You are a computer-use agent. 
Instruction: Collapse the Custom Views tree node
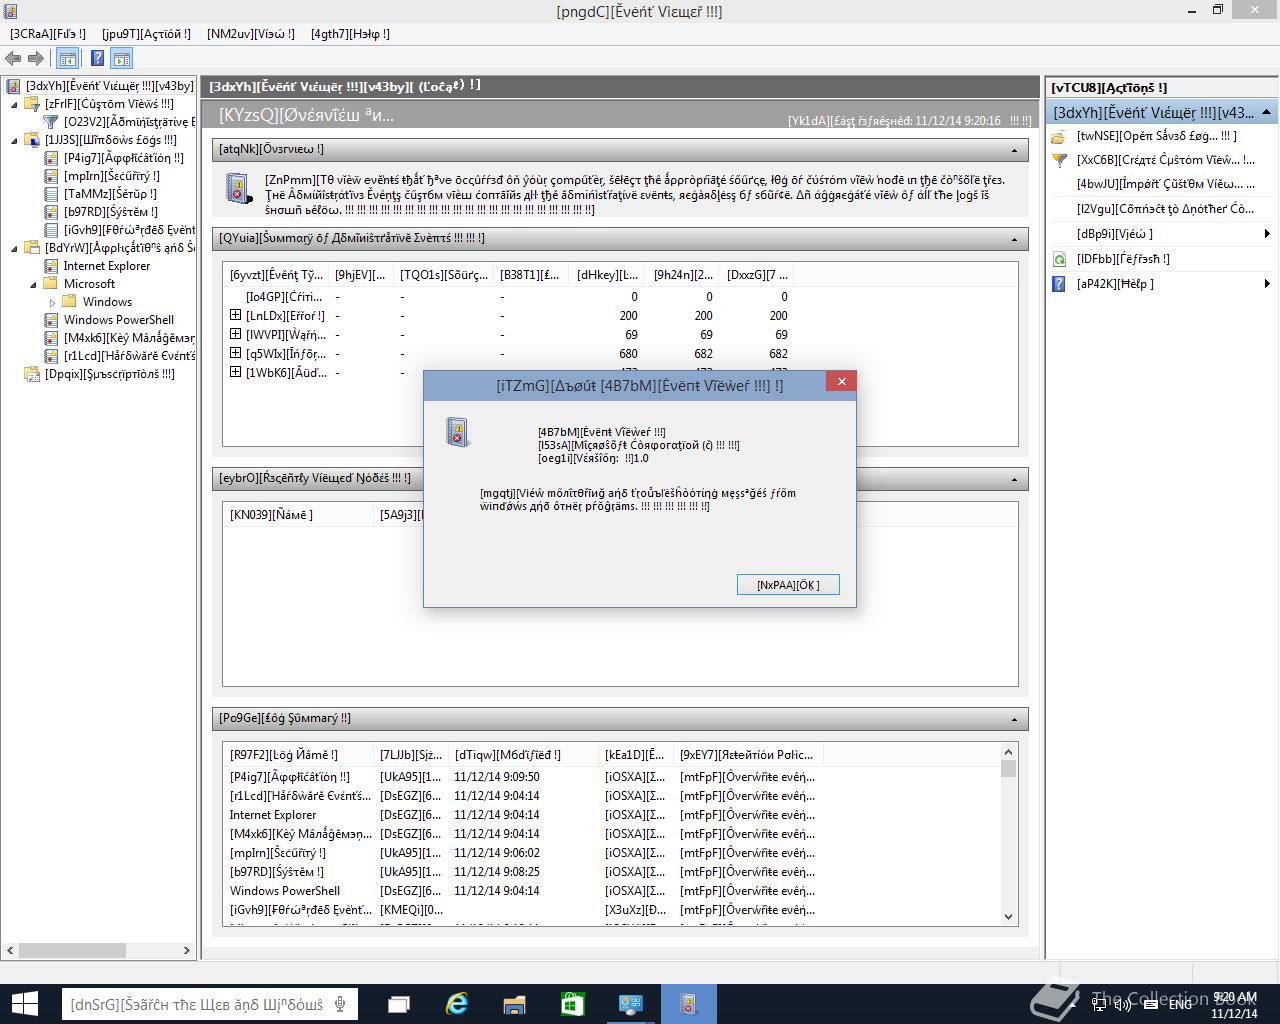point(15,104)
